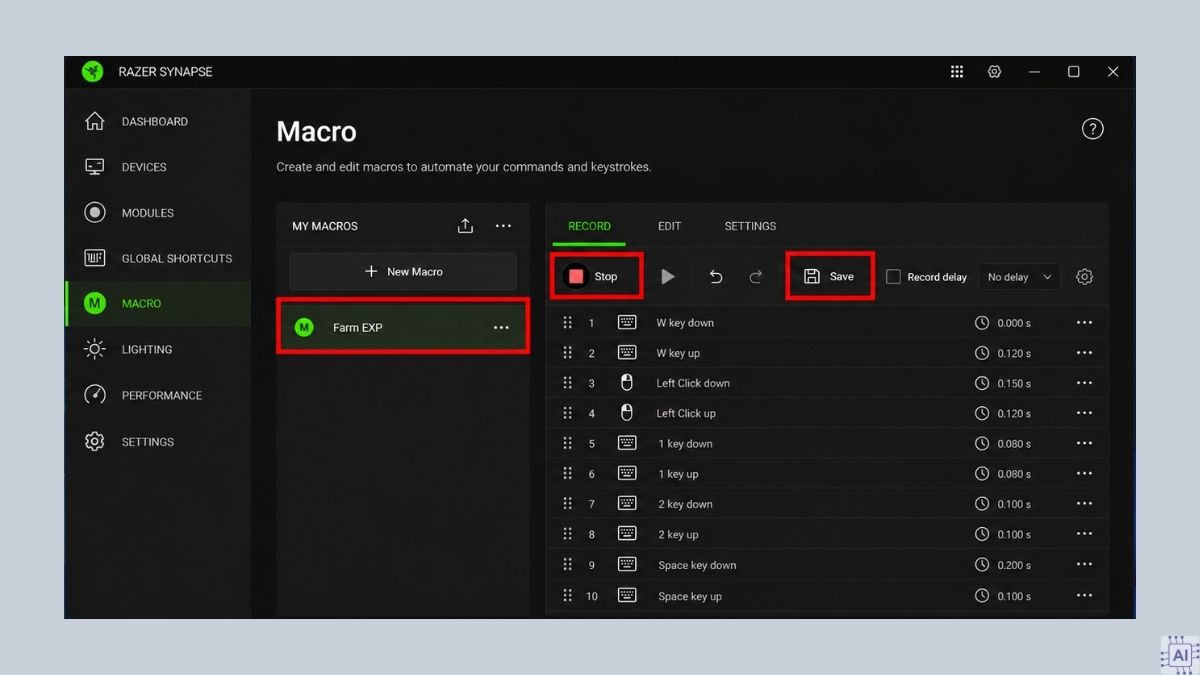
Task: Select the 'Space key down' row text
Action: tap(697, 565)
